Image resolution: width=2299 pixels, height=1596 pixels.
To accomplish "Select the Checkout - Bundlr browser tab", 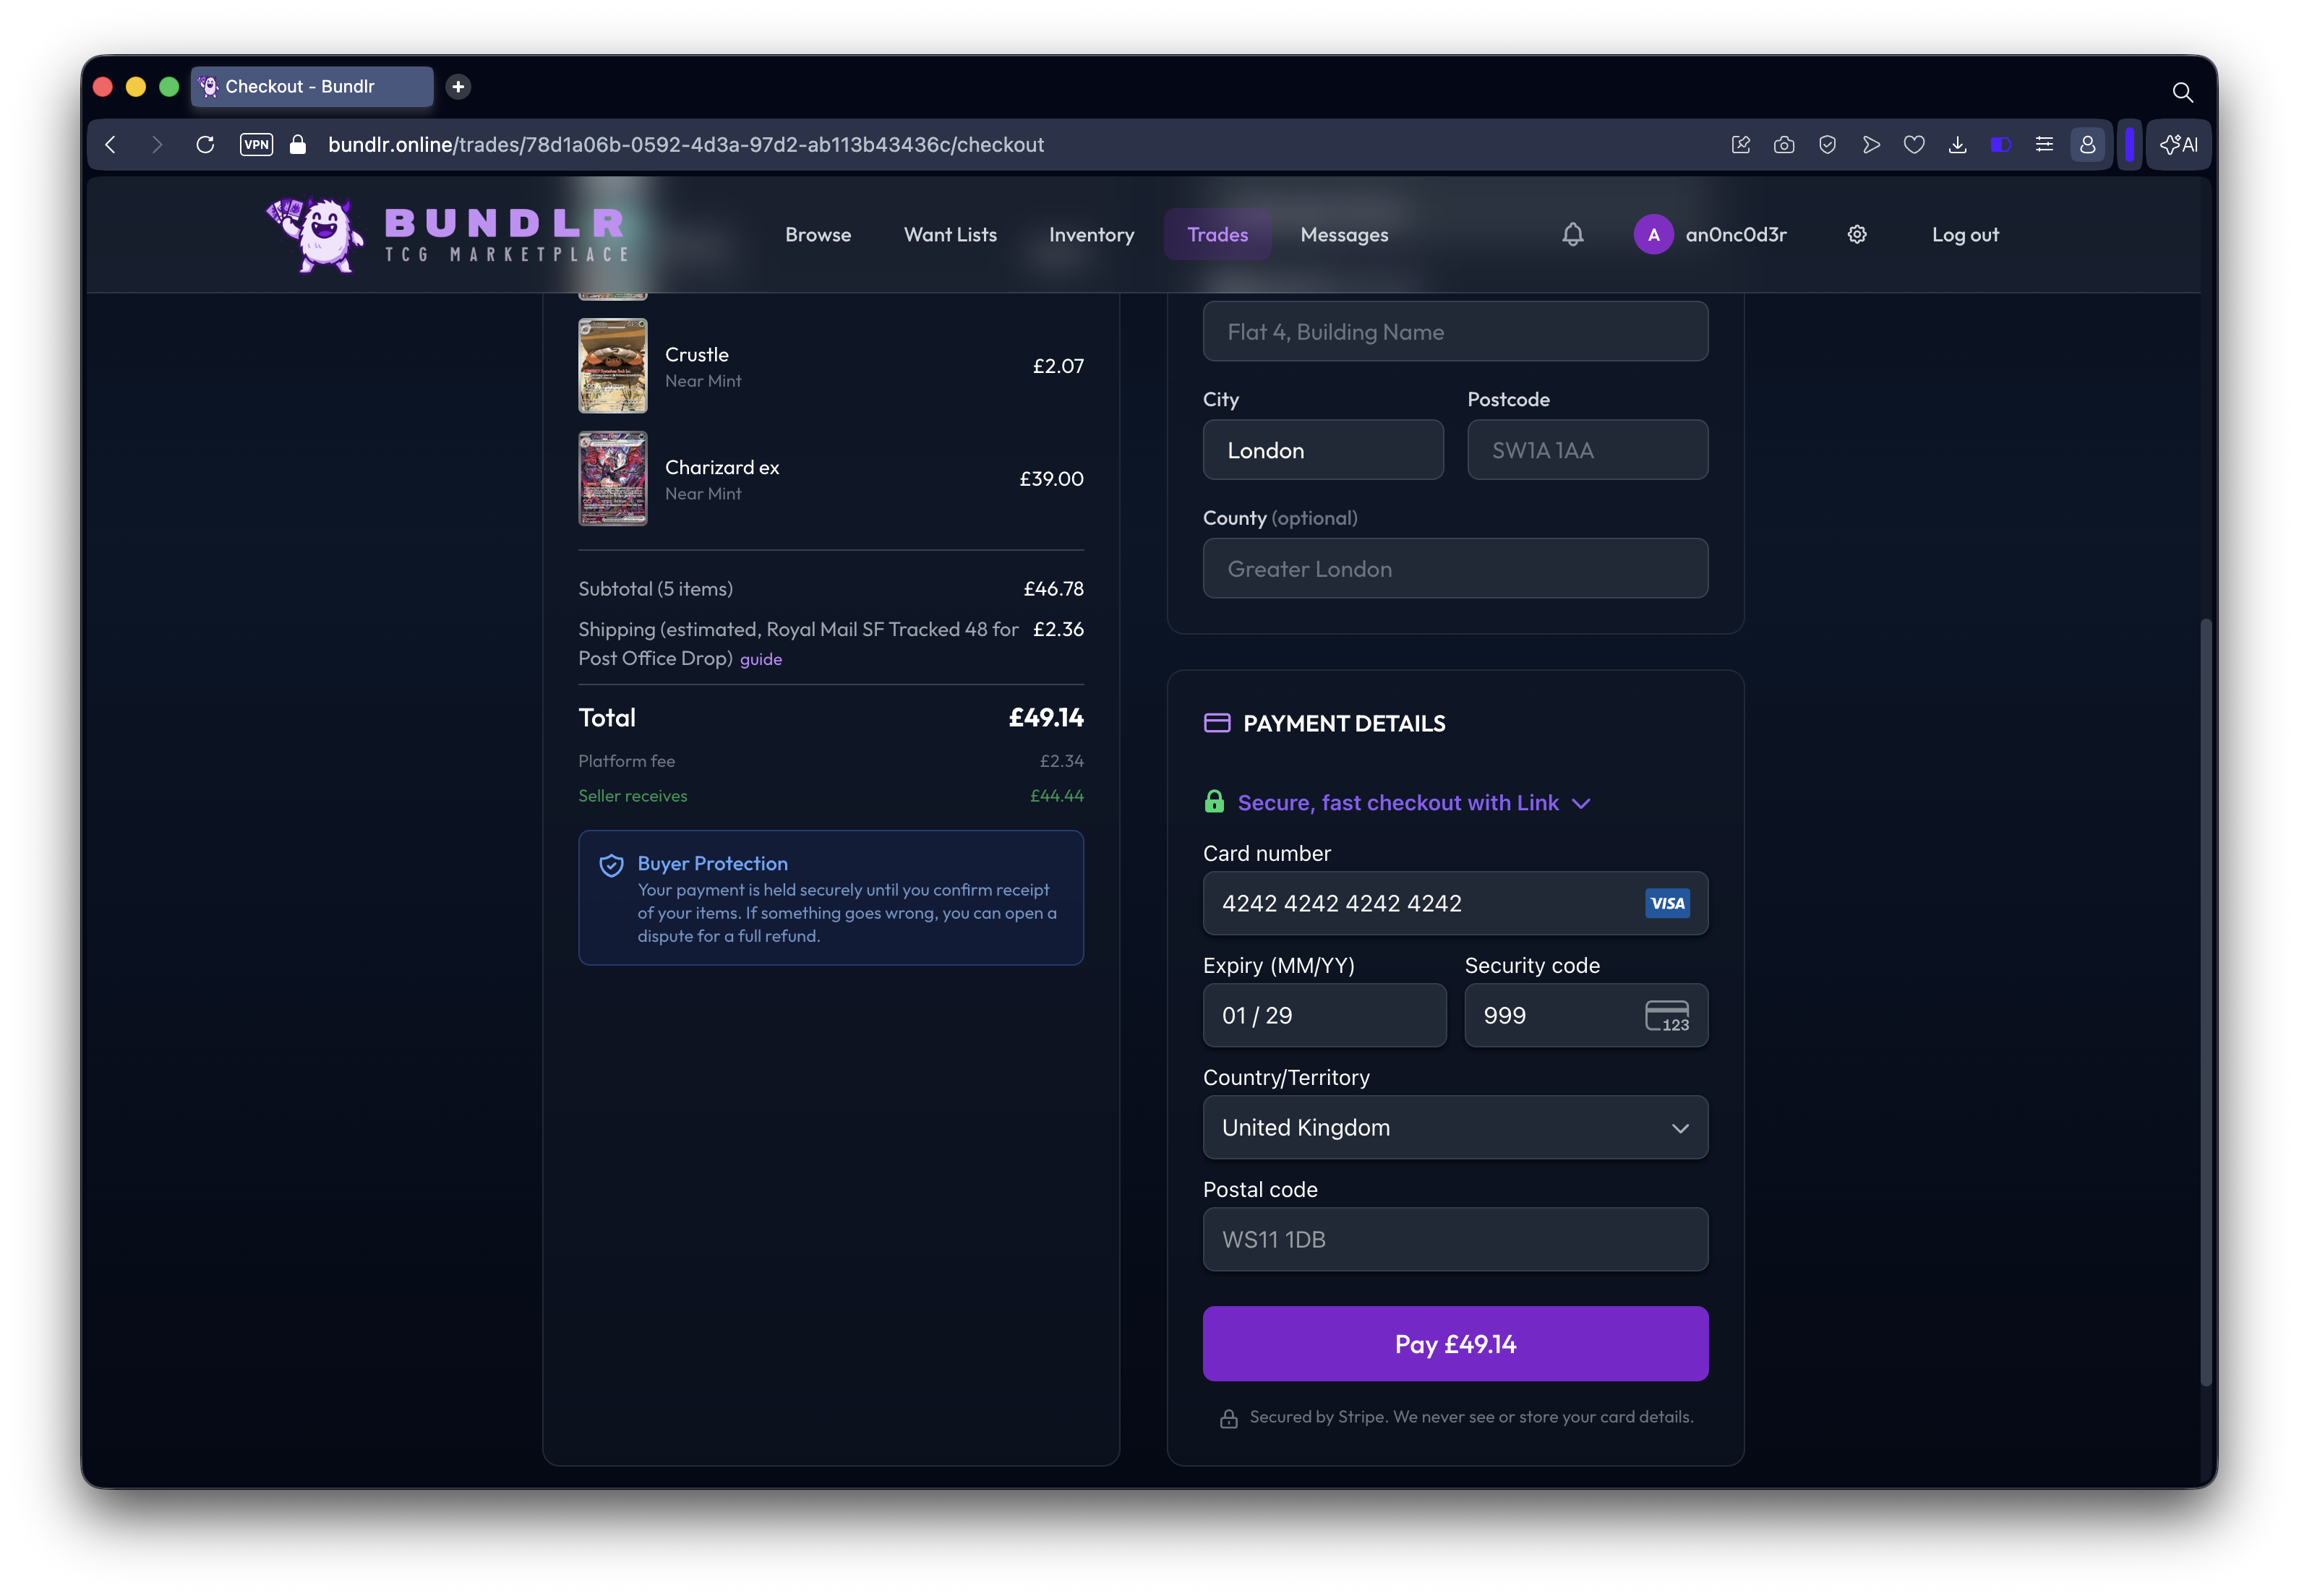I will tap(312, 86).
